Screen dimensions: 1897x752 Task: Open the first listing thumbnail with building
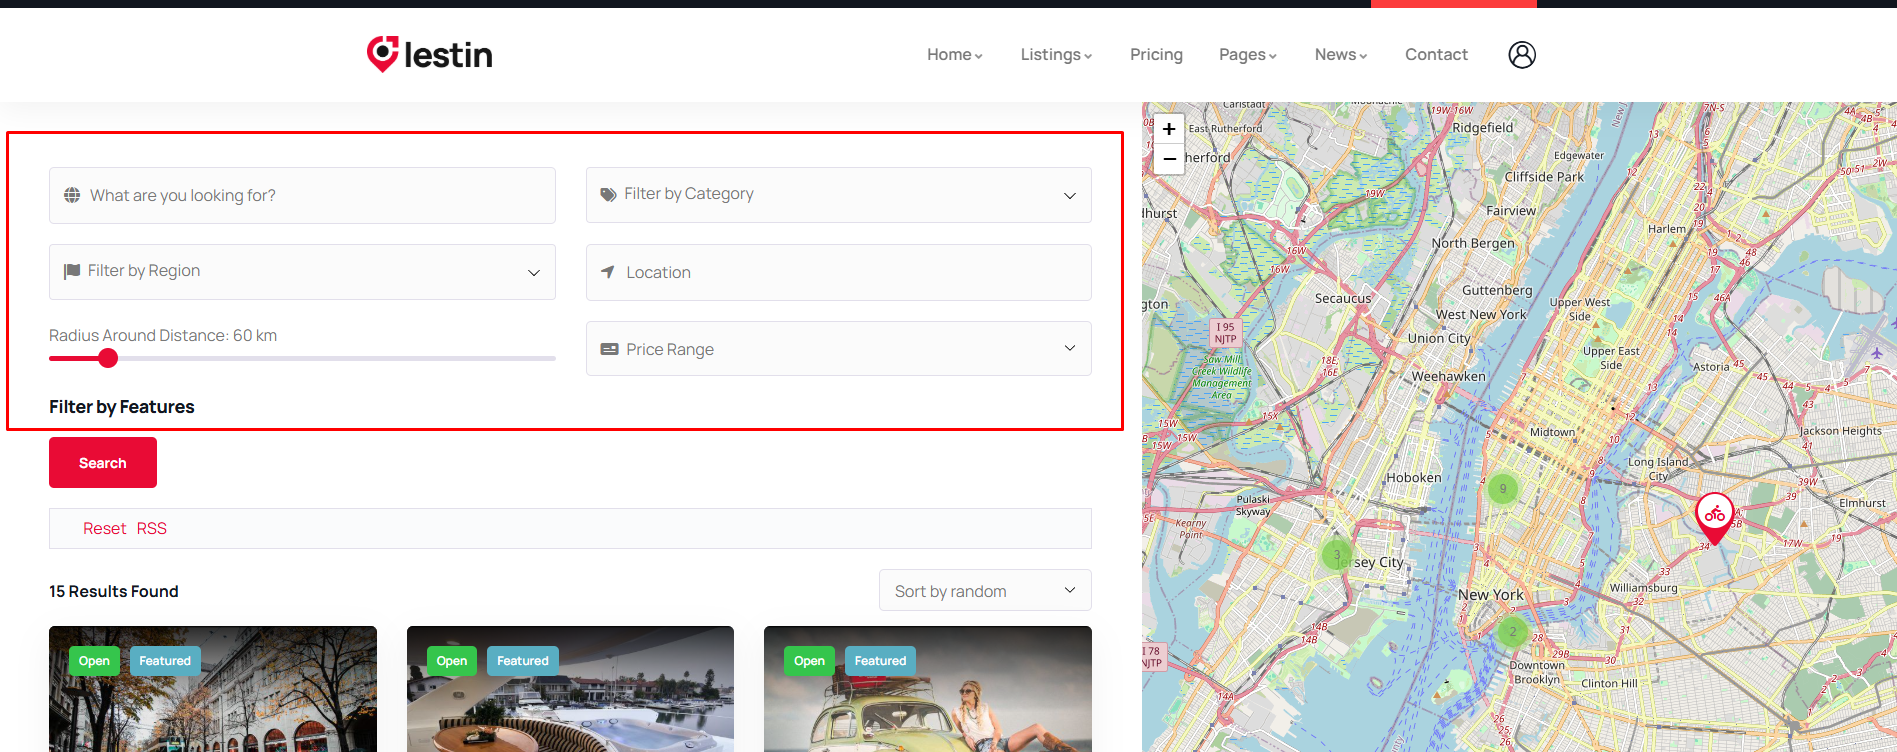[213, 689]
